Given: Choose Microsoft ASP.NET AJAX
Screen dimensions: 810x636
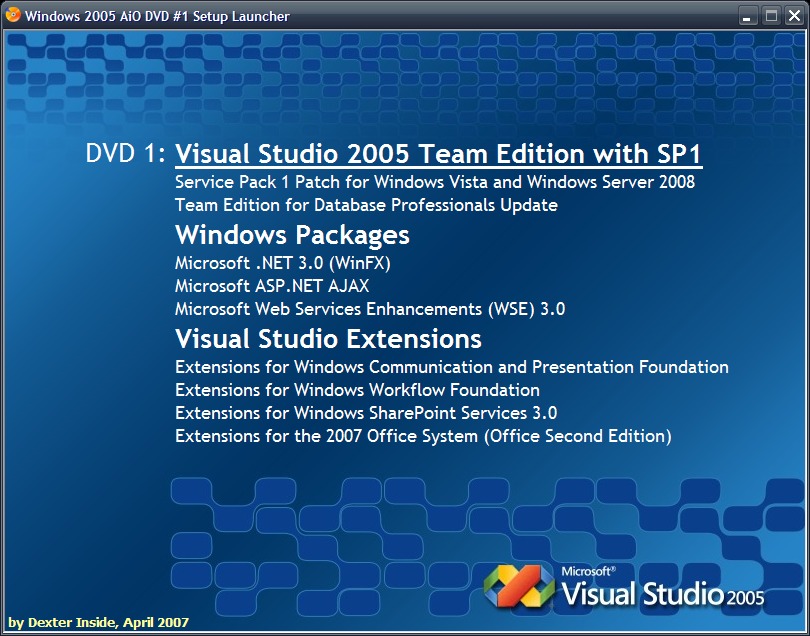Looking at the screenshot, I should tap(272, 286).
